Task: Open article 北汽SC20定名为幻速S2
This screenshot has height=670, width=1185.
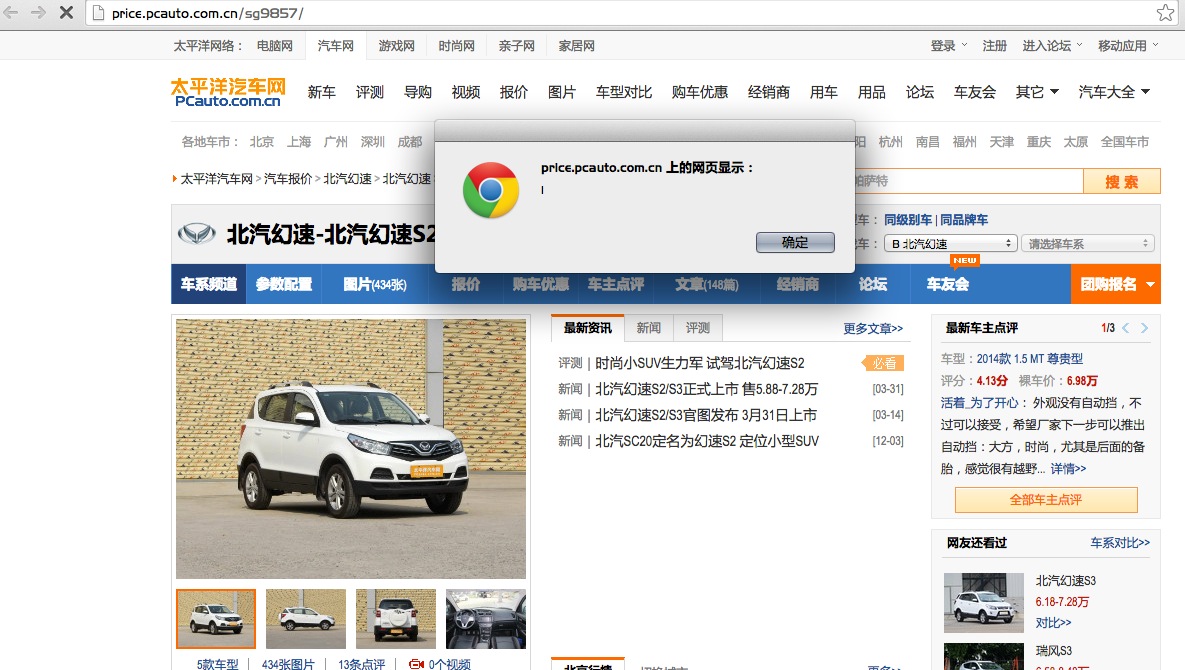Action: (707, 440)
